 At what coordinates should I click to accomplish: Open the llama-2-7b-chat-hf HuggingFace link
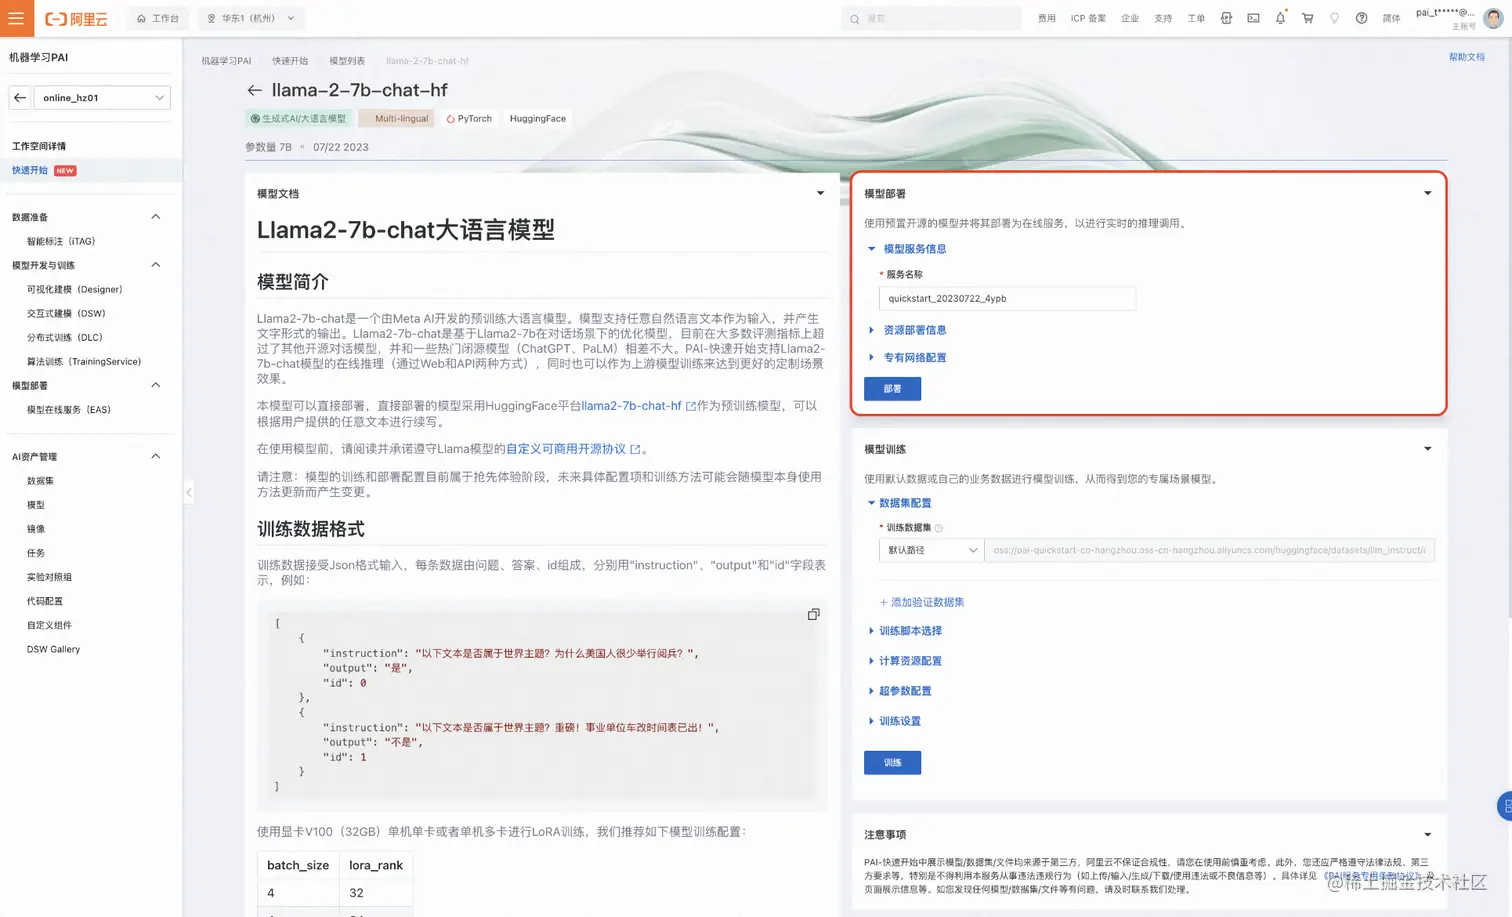[x=638, y=406]
